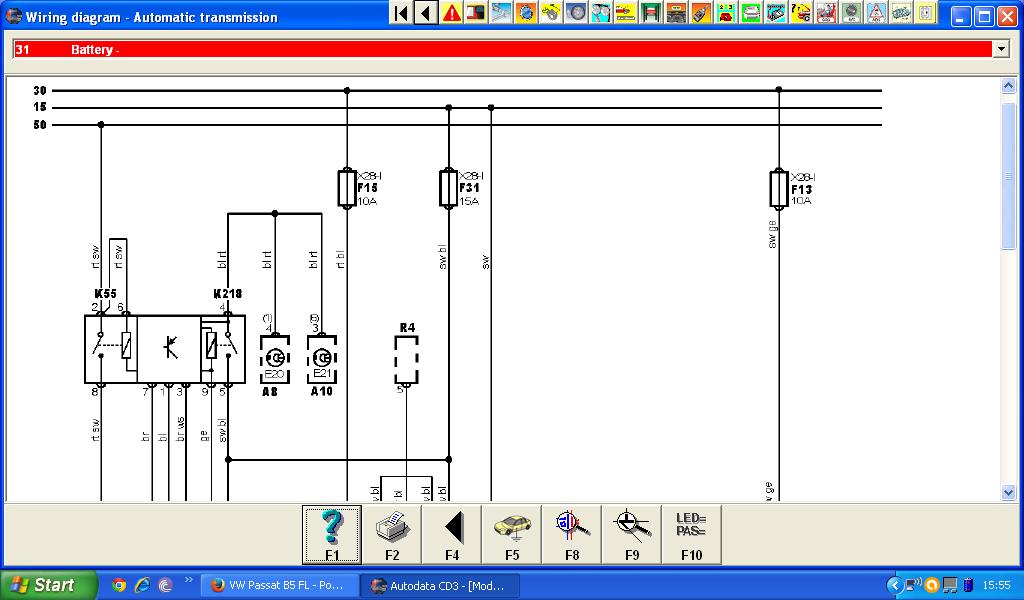This screenshot has width=1024, height=600.
Task: Click the go-to-first-page arrow icon
Action: [402, 12]
